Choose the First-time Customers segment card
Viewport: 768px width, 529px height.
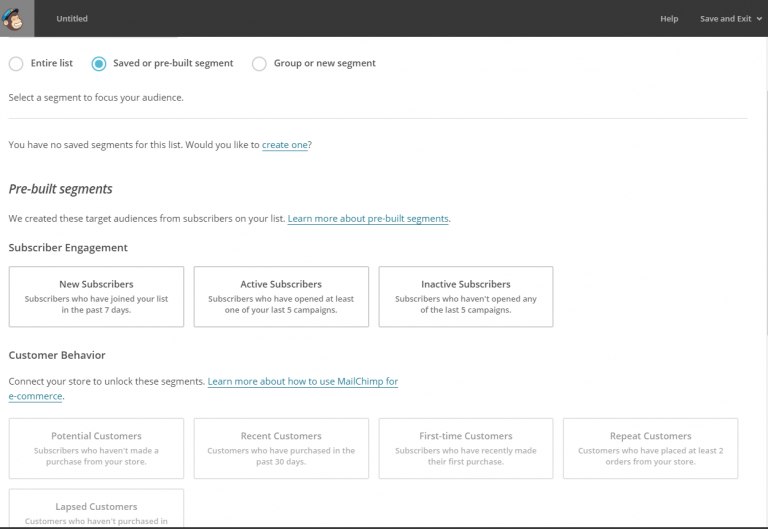[466, 448]
